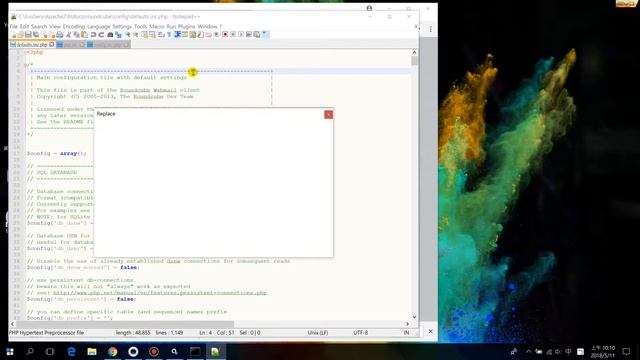Open the Tools menu
This screenshot has height=360, width=640.
140,27
